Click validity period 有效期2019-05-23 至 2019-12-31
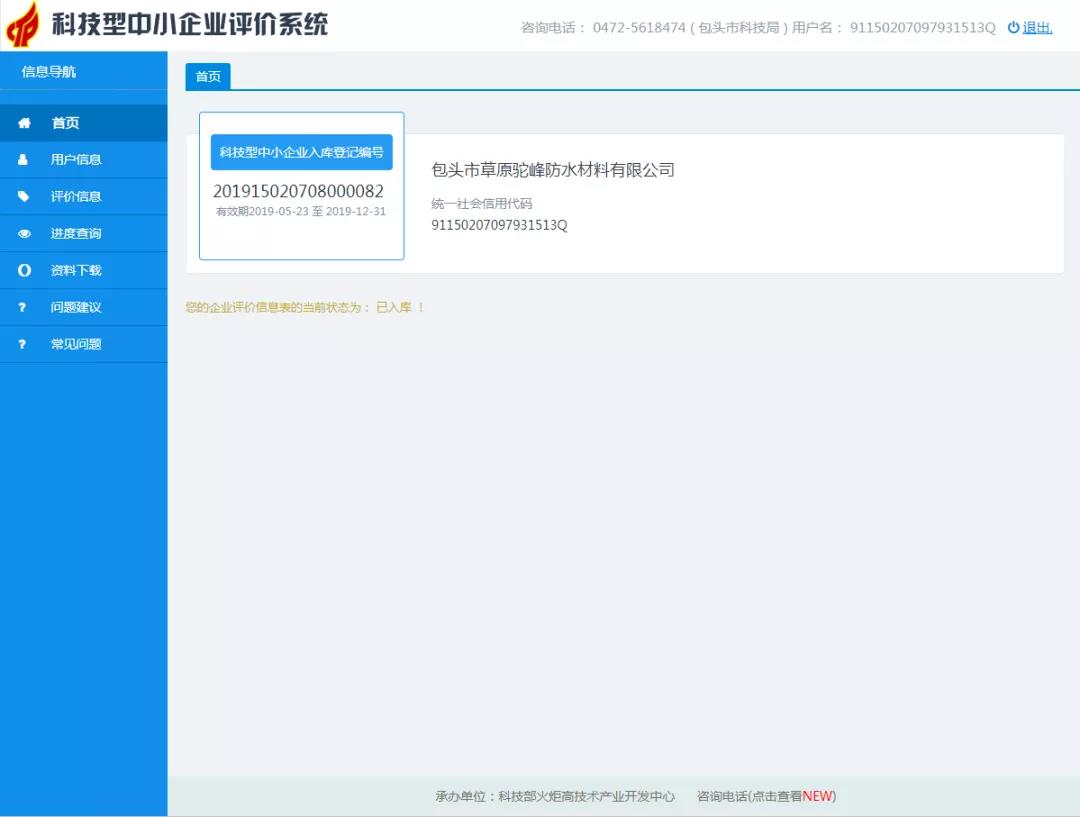Screen dimensions: 1080x817 click(x=301, y=211)
